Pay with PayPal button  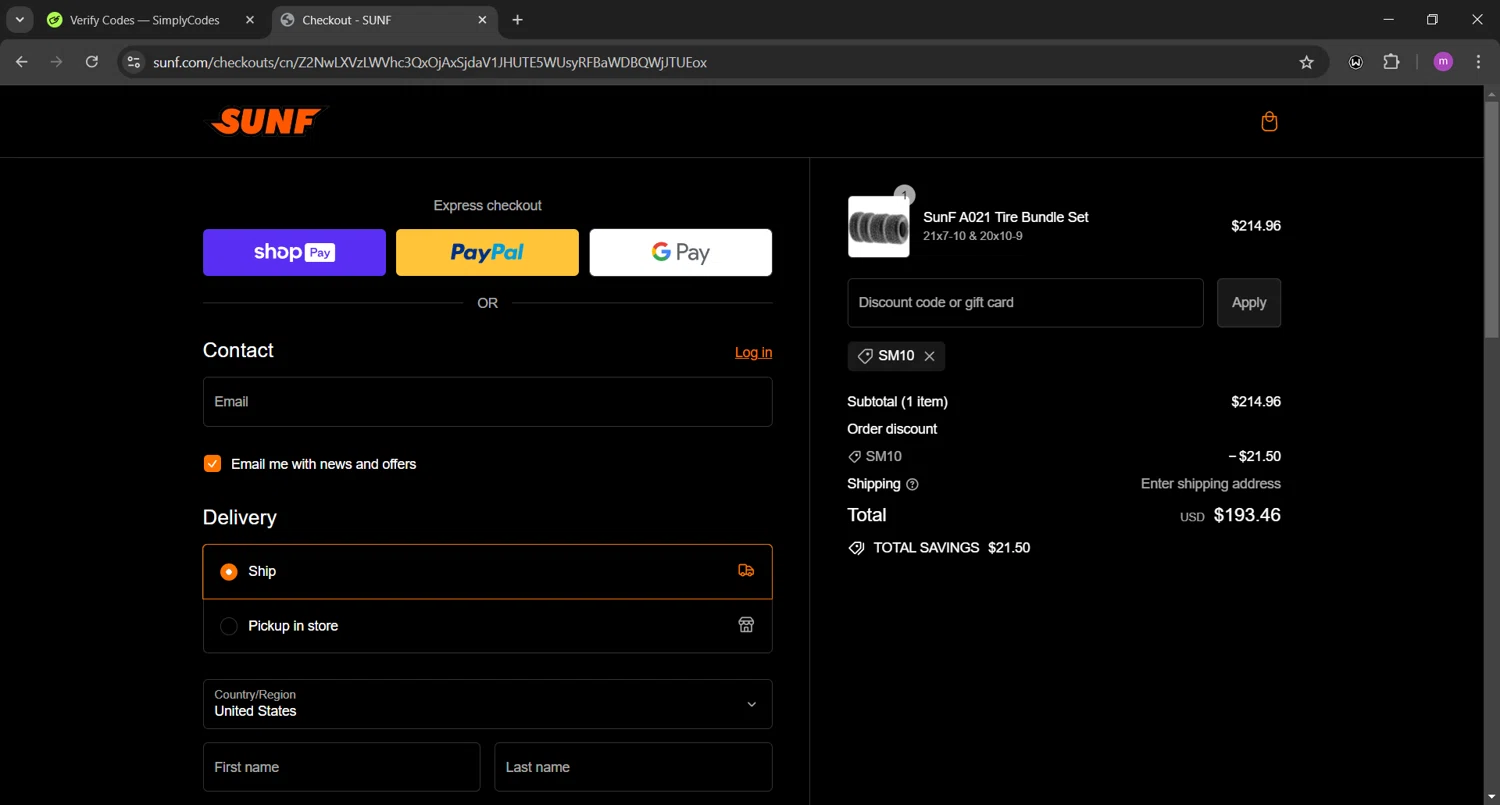[x=487, y=252]
